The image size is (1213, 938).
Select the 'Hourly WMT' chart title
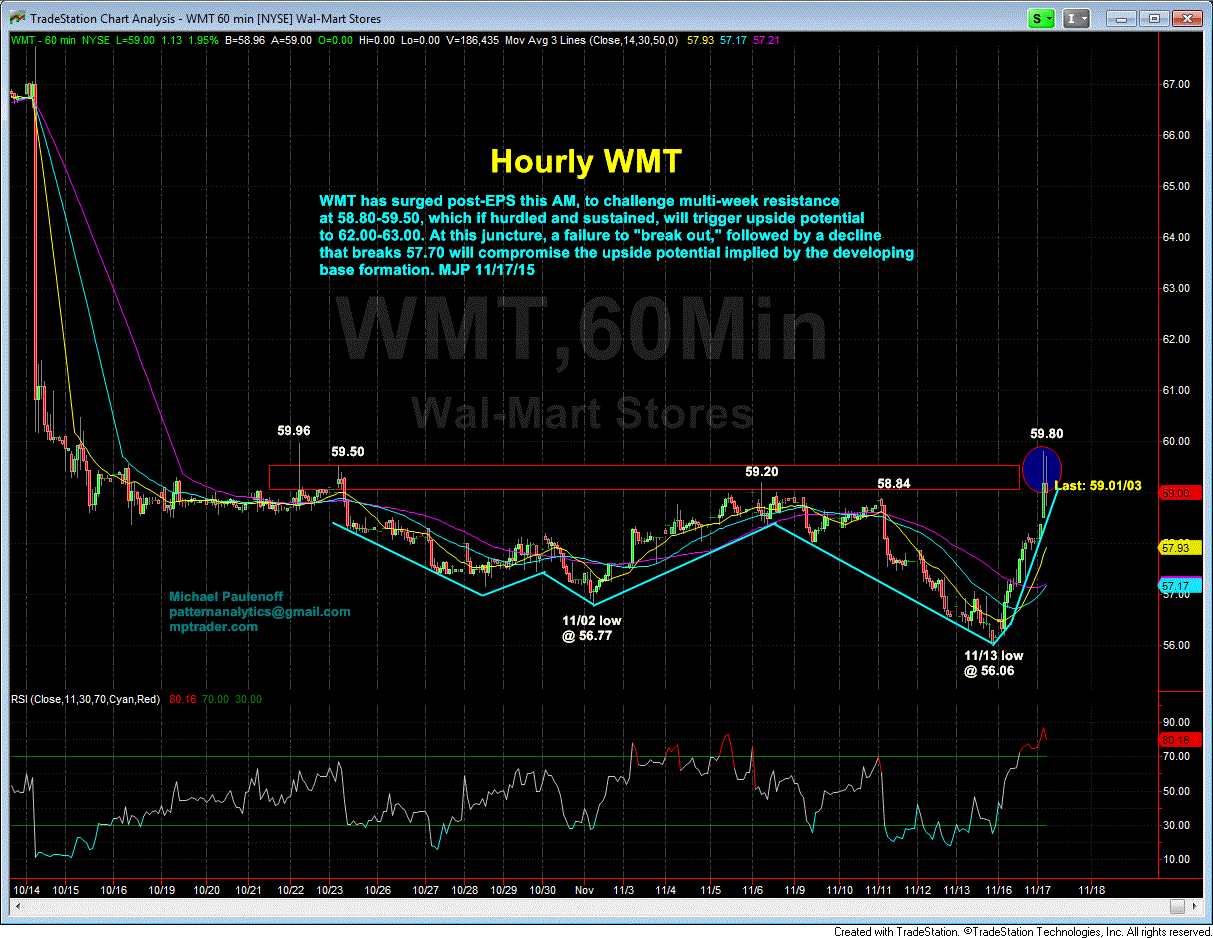pyautogui.click(x=586, y=160)
